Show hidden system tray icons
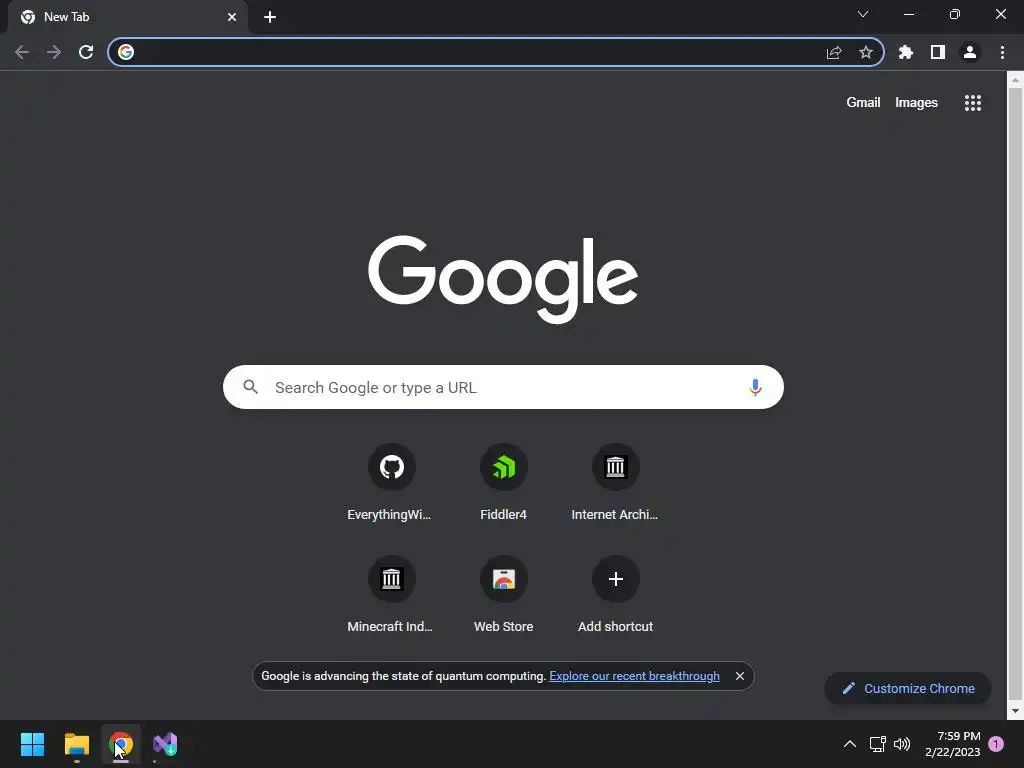Image resolution: width=1024 pixels, height=768 pixels. (850, 744)
